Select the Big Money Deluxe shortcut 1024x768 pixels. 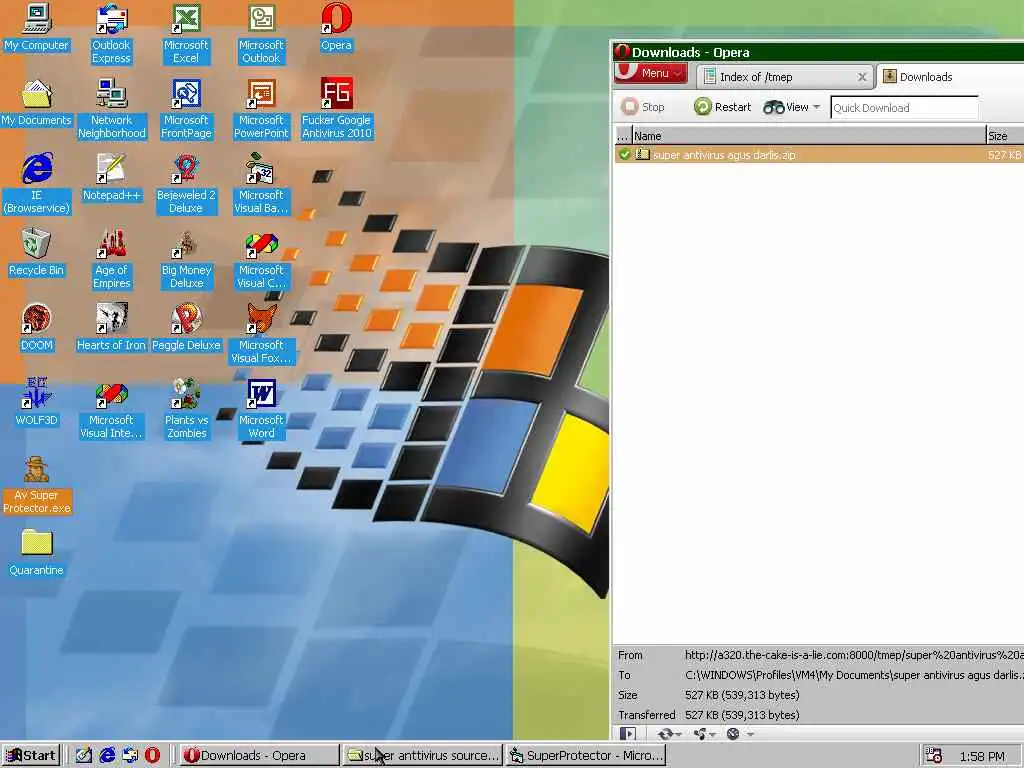[186, 259]
